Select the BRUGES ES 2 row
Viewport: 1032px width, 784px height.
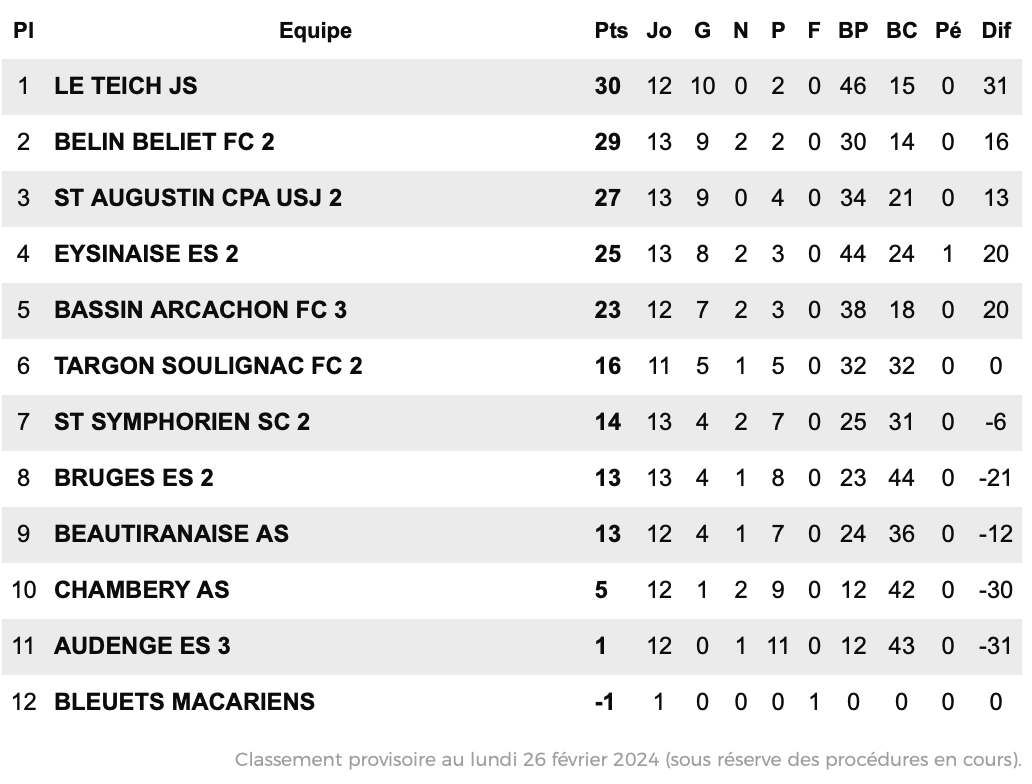512,479
